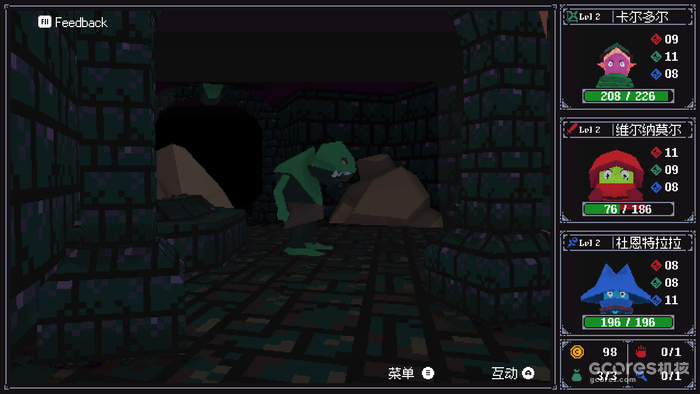Click 维尔纳莫尔's 76 / 186 health bar

click(628, 209)
